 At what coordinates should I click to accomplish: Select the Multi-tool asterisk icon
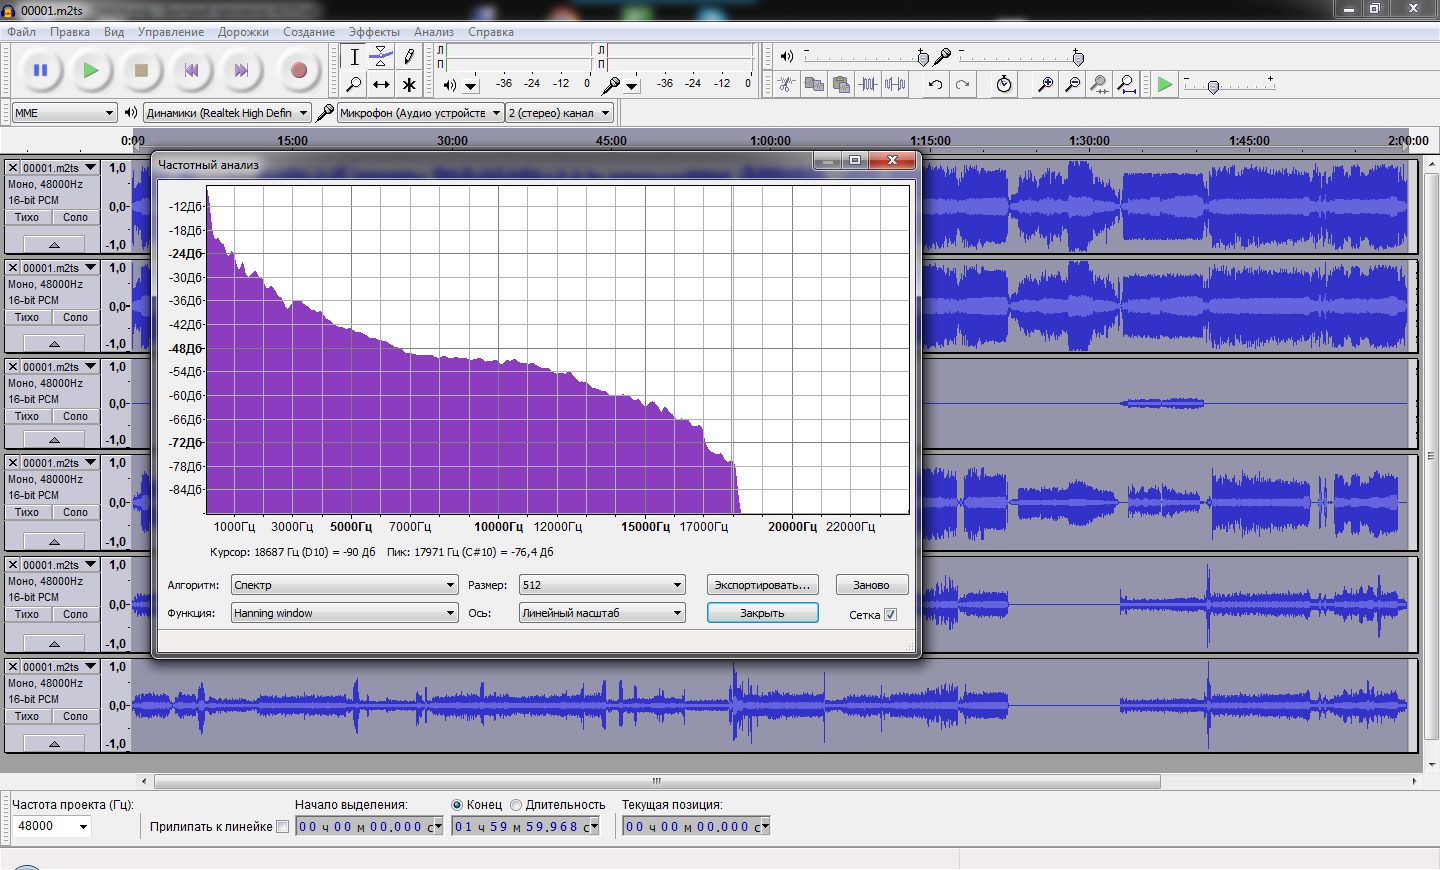click(x=409, y=85)
